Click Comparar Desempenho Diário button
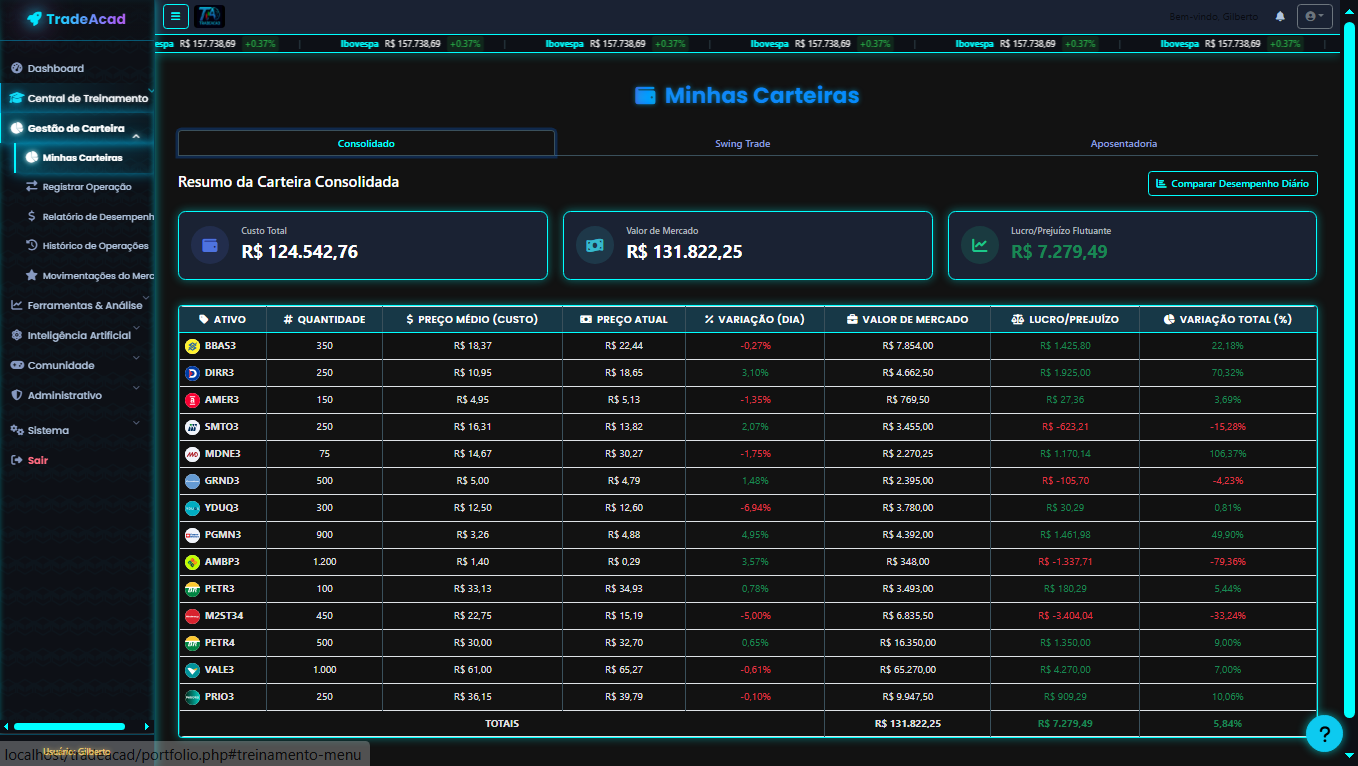The image size is (1358, 766). pos(1232,184)
